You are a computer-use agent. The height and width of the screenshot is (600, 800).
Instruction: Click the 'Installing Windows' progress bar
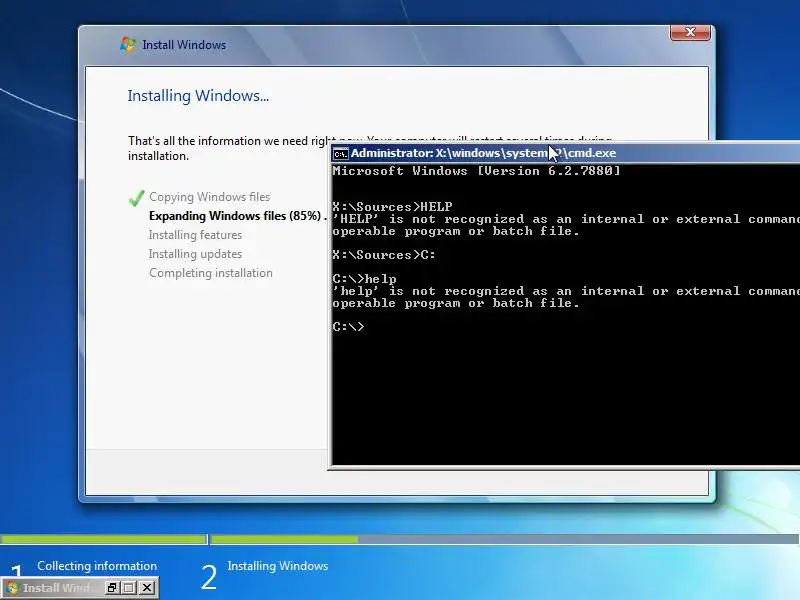tap(505, 539)
